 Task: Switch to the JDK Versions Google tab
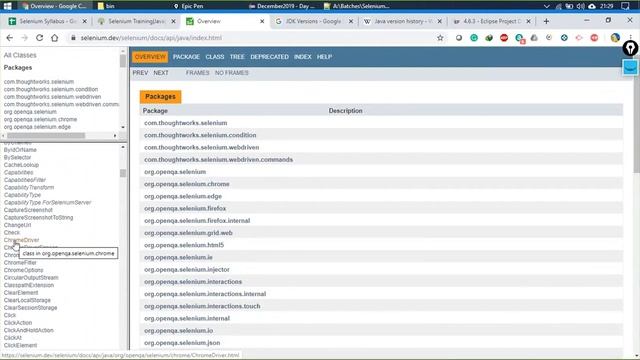313,21
